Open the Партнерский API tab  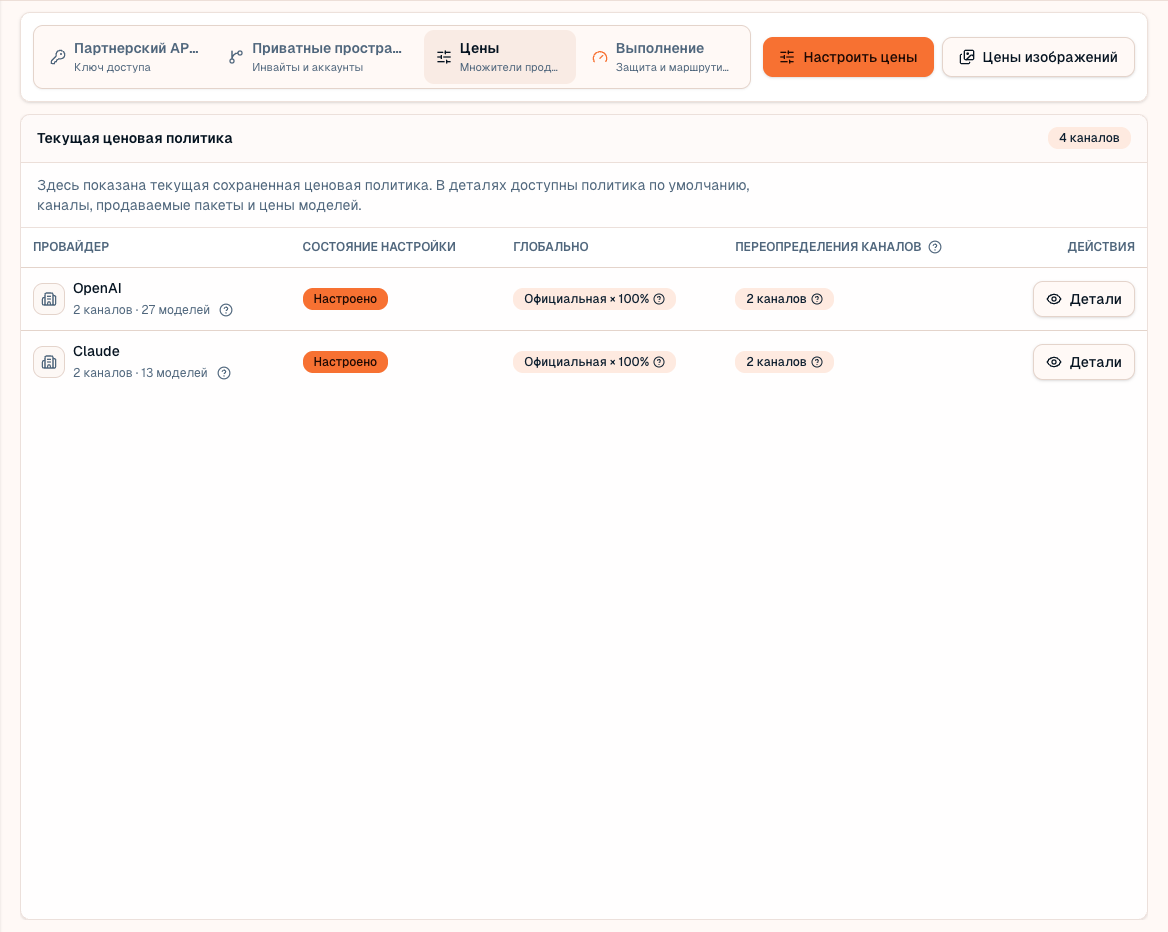(125, 57)
